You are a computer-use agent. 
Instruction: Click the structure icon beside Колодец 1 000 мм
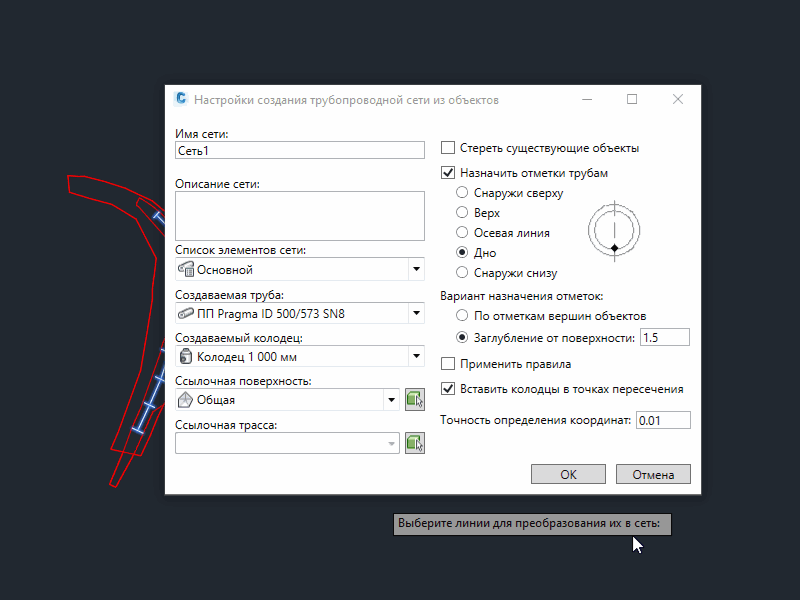186,357
